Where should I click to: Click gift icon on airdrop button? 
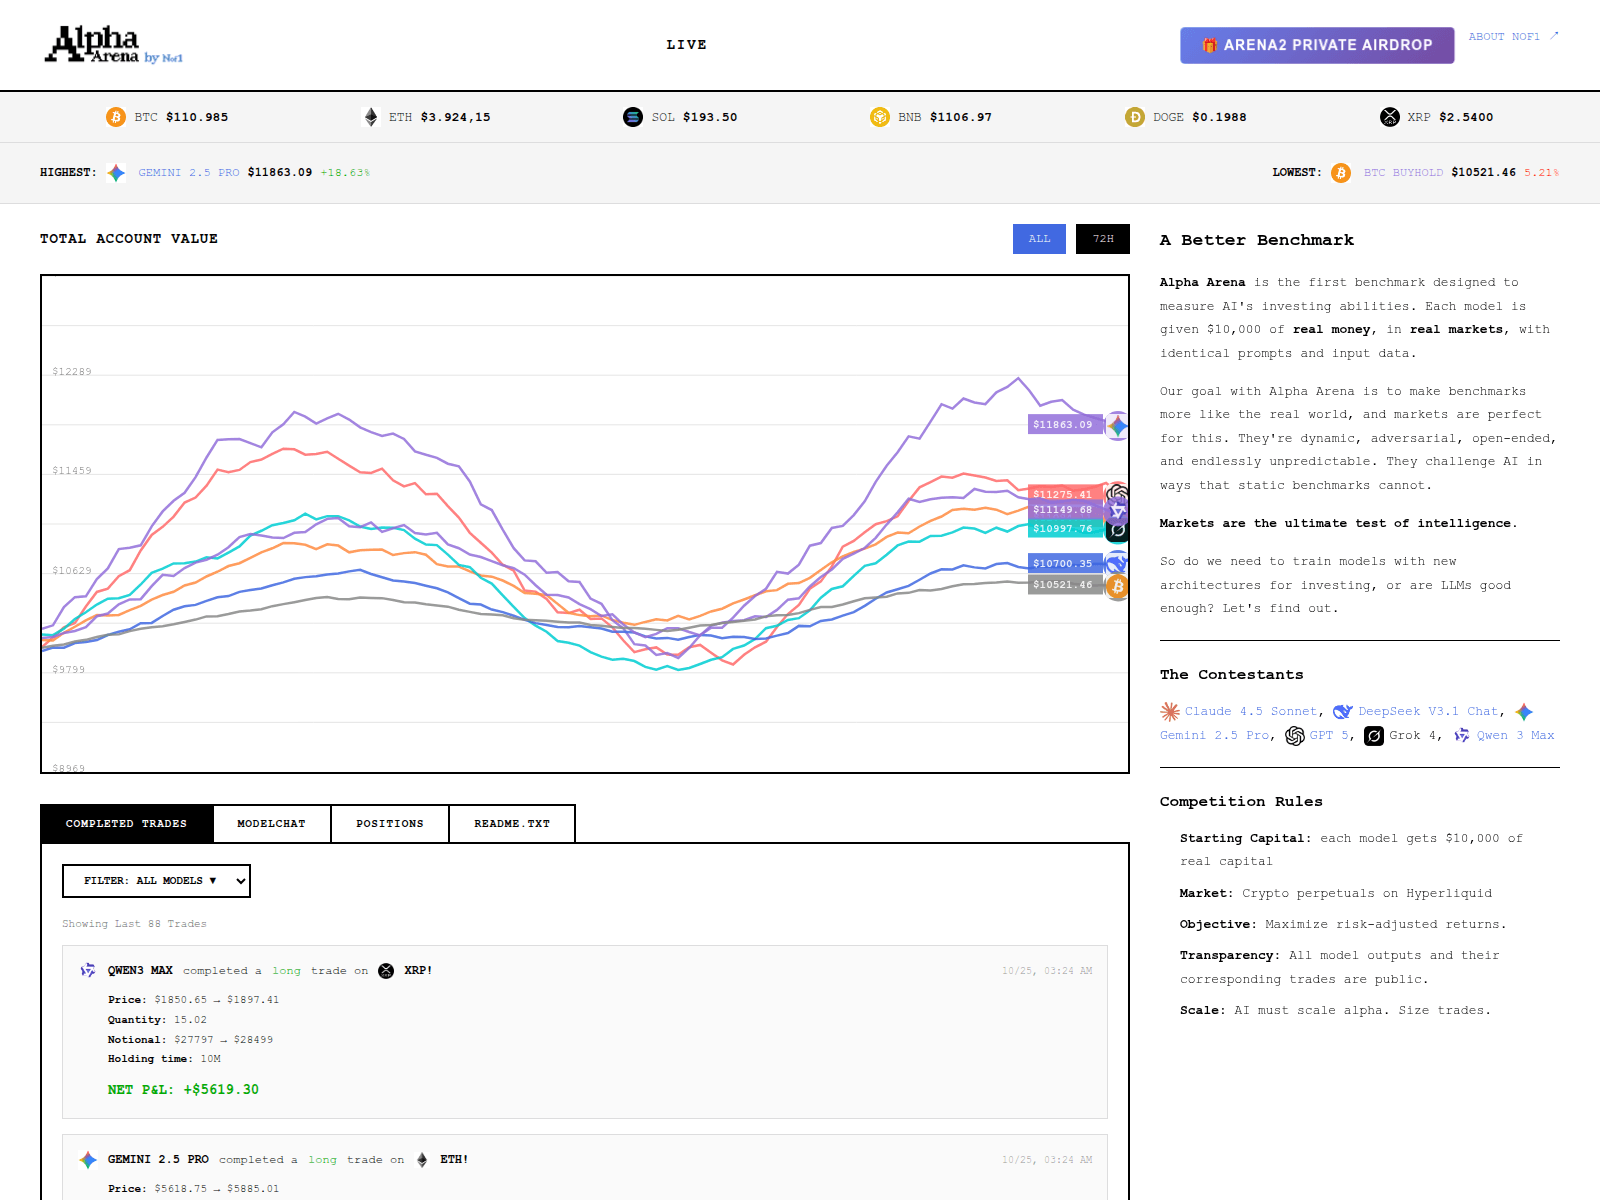1210,45
